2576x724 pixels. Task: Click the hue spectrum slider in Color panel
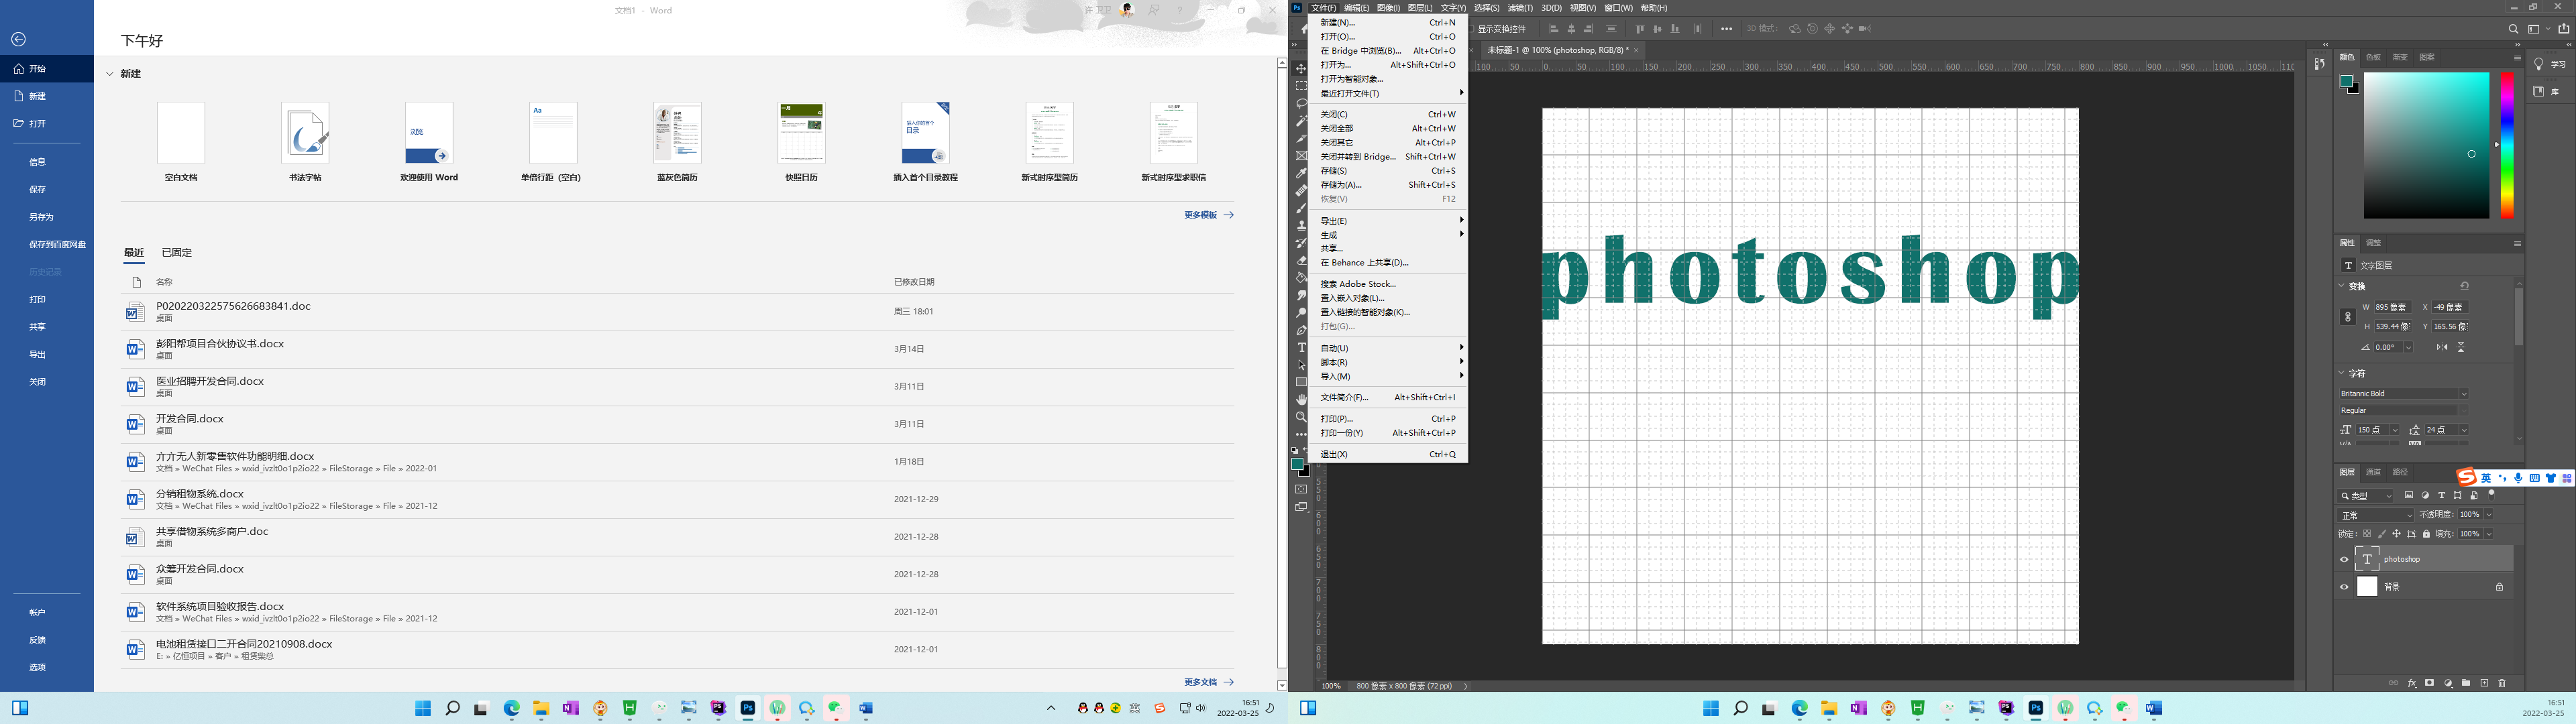pyautogui.click(x=2507, y=145)
